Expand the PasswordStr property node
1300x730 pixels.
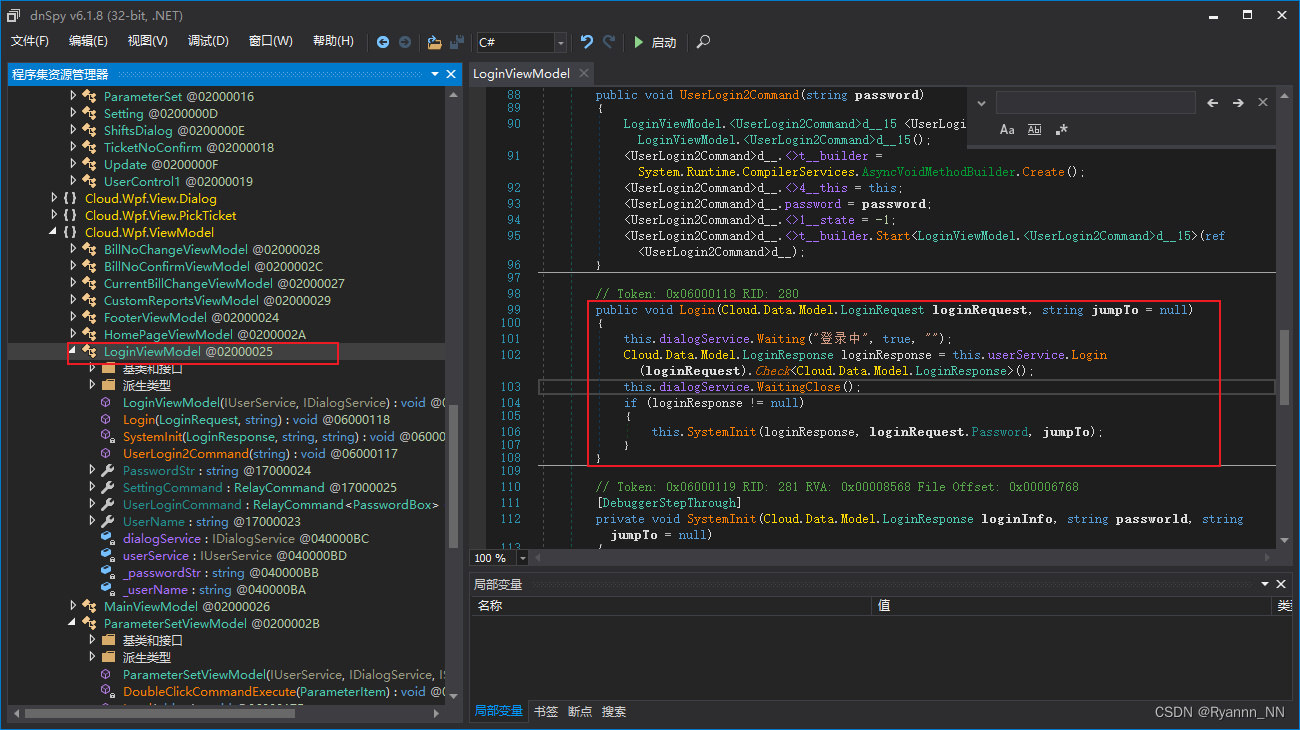pos(92,470)
